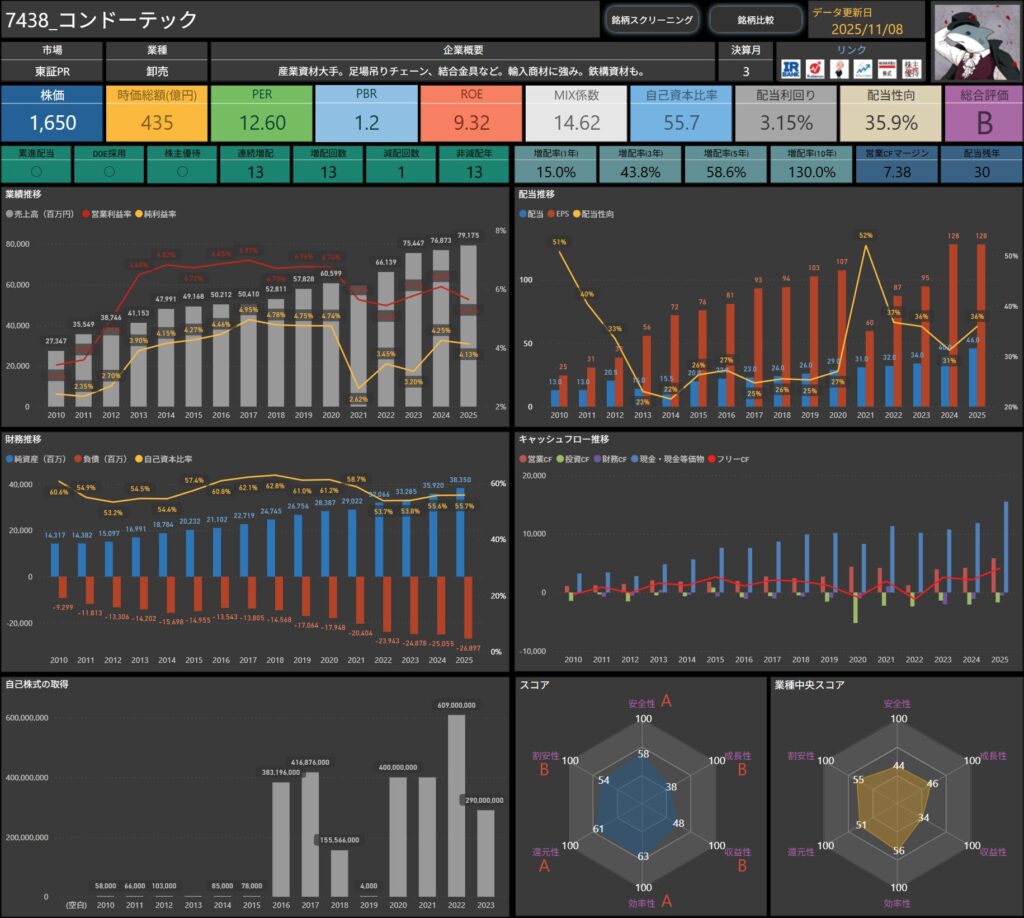Open the Rakuten securities link icon
The image size is (1024, 918).
(x=816, y=68)
